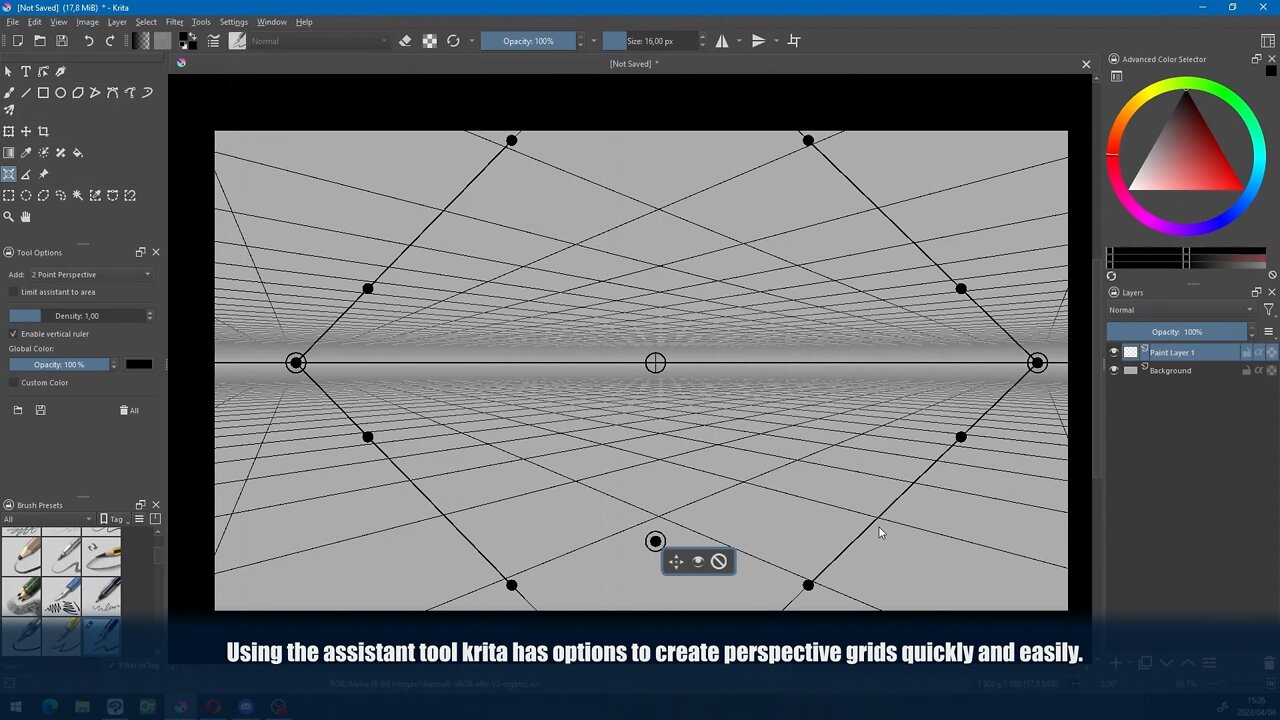Select the Pan hand tool

pos(26,217)
